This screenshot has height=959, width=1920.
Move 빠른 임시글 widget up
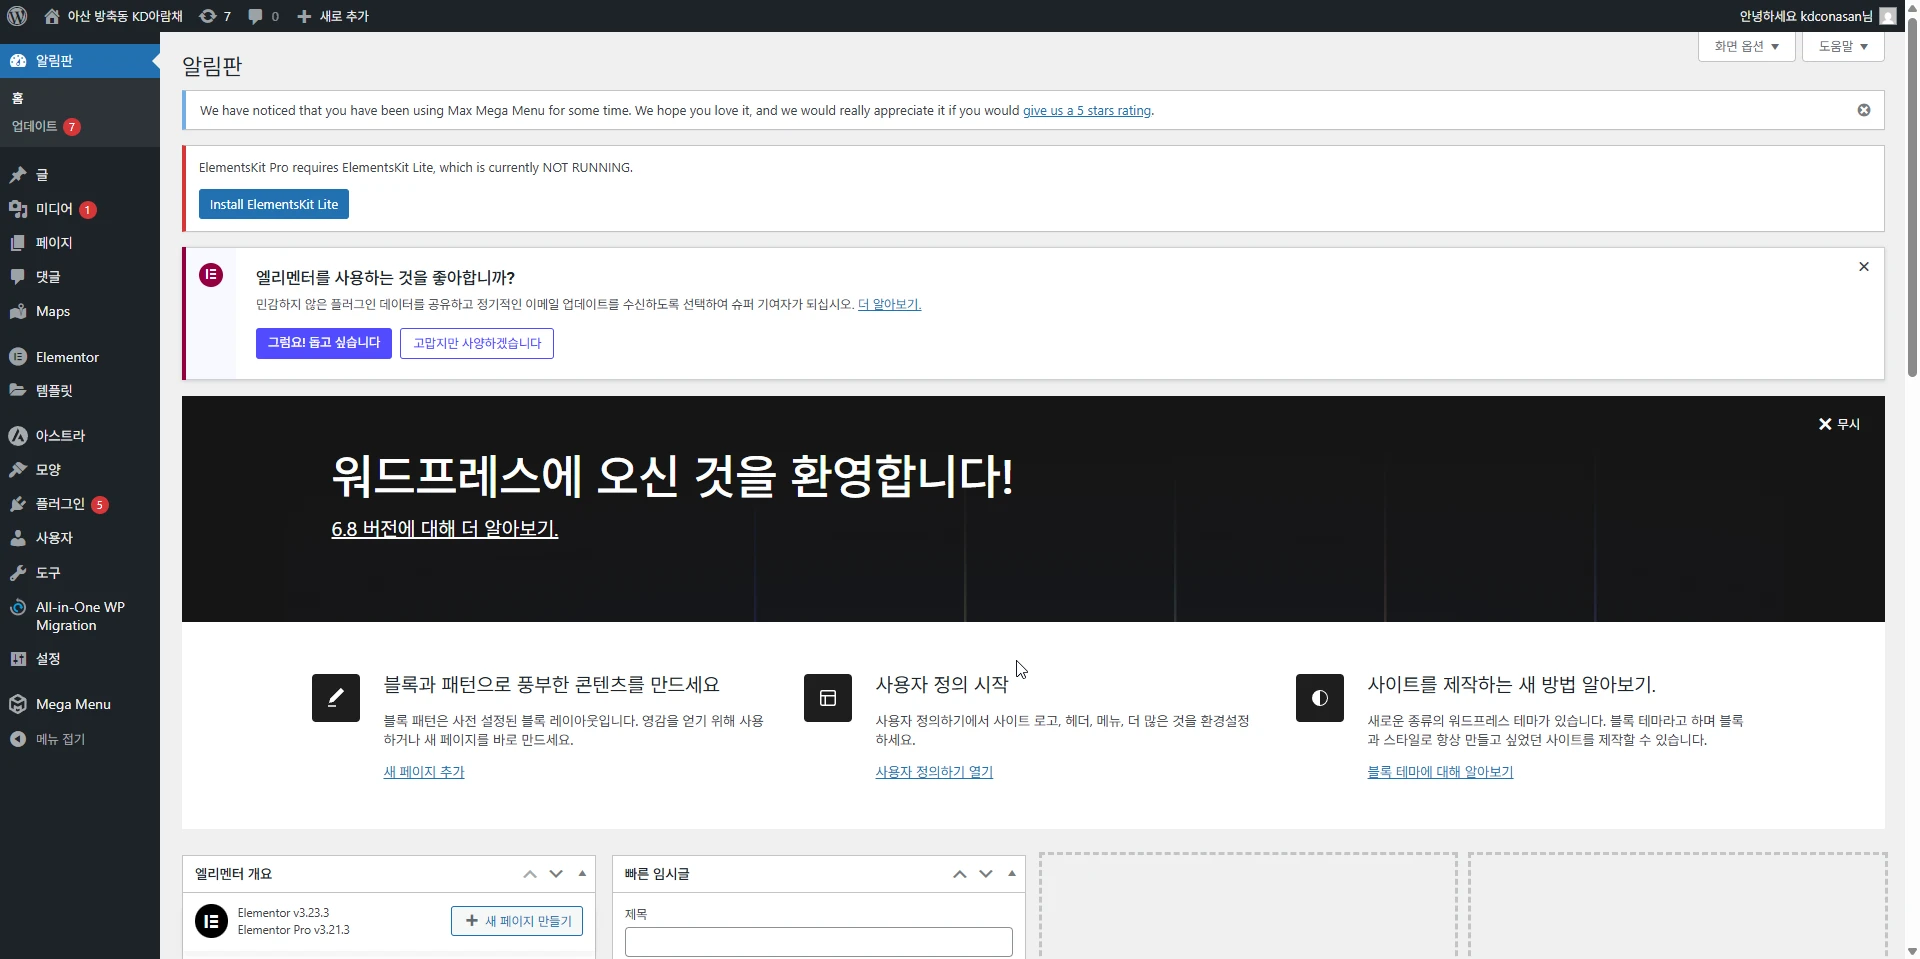pos(960,874)
